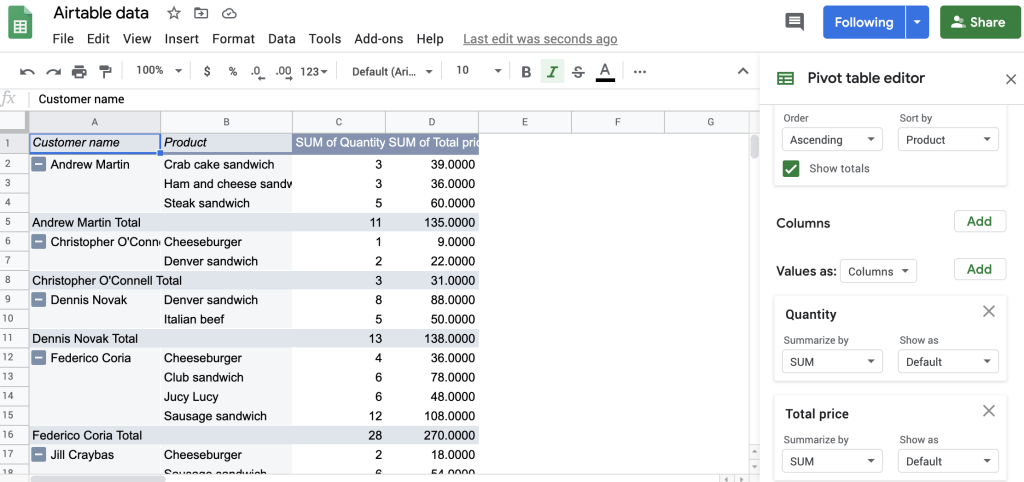This screenshot has height=482, width=1024.
Task: Remove the Total price value field
Action: tap(989, 411)
